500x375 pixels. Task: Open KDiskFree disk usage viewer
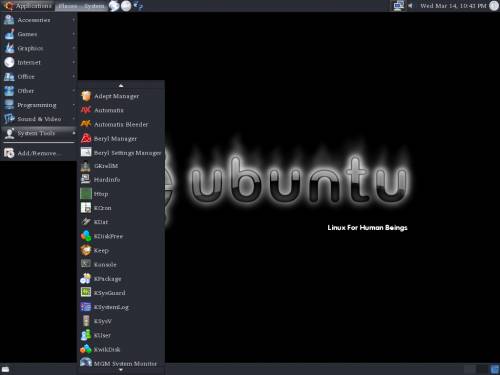click(121, 236)
